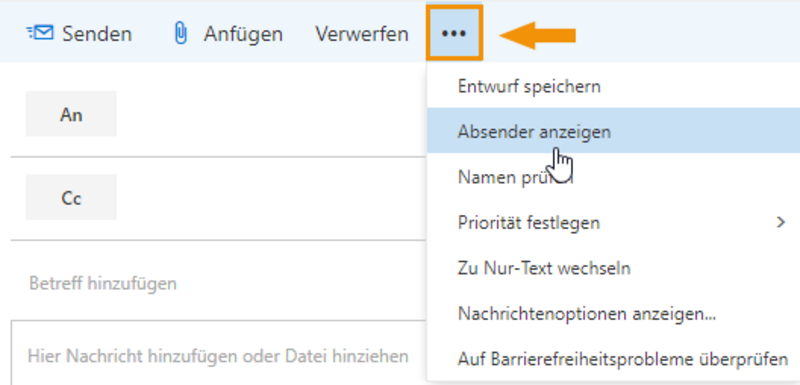This screenshot has width=800, height=385.
Task: Click the Cc recipient button
Action: pos(71,197)
